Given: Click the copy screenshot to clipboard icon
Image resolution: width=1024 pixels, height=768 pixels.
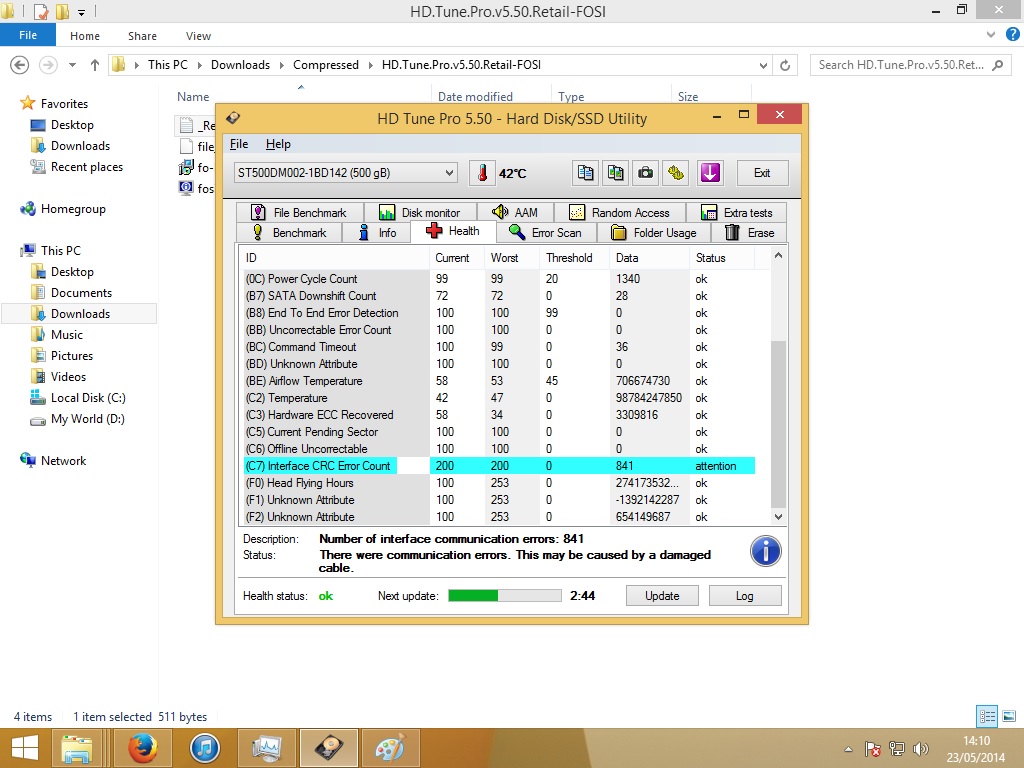Looking at the screenshot, I should click(x=615, y=173).
